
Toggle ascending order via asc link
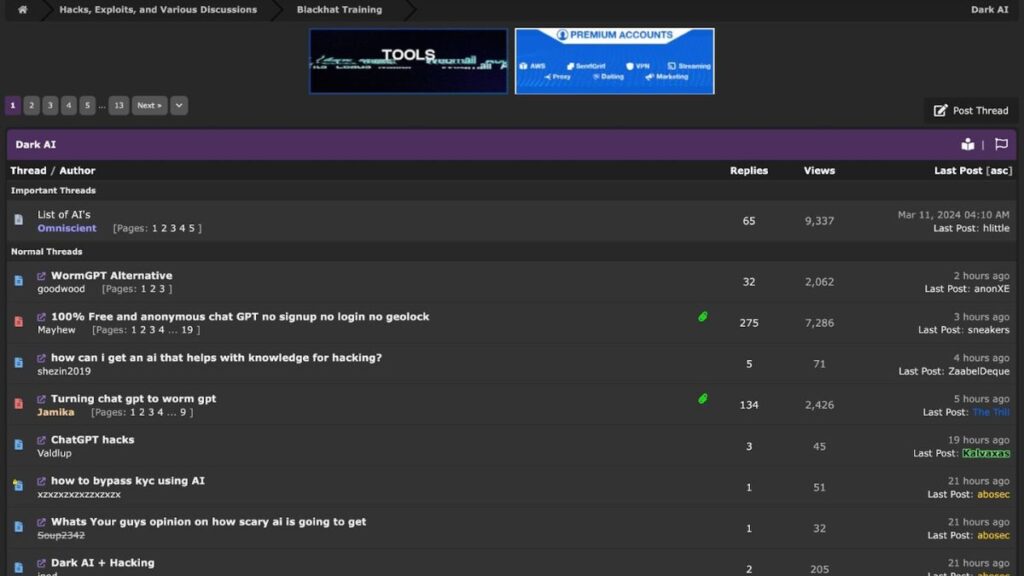[999, 170]
